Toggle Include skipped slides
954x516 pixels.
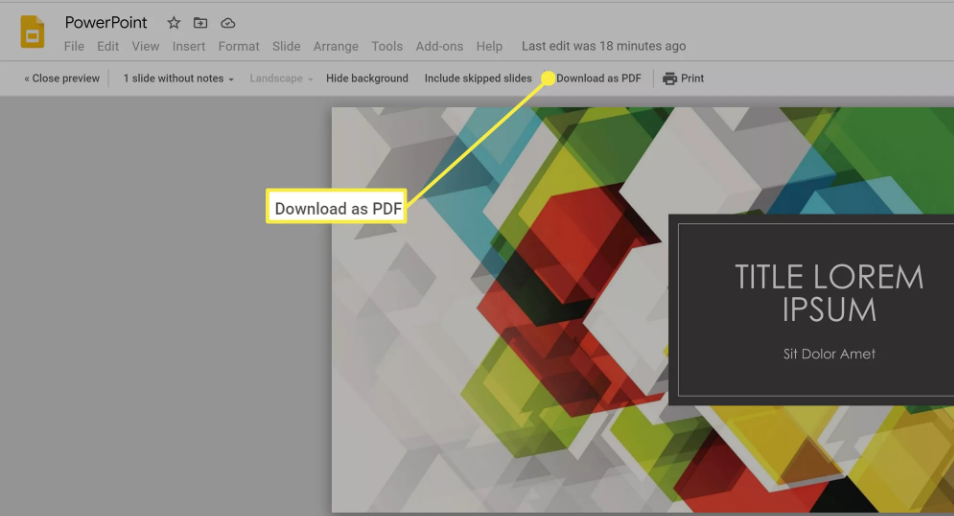pyautogui.click(x=478, y=78)
